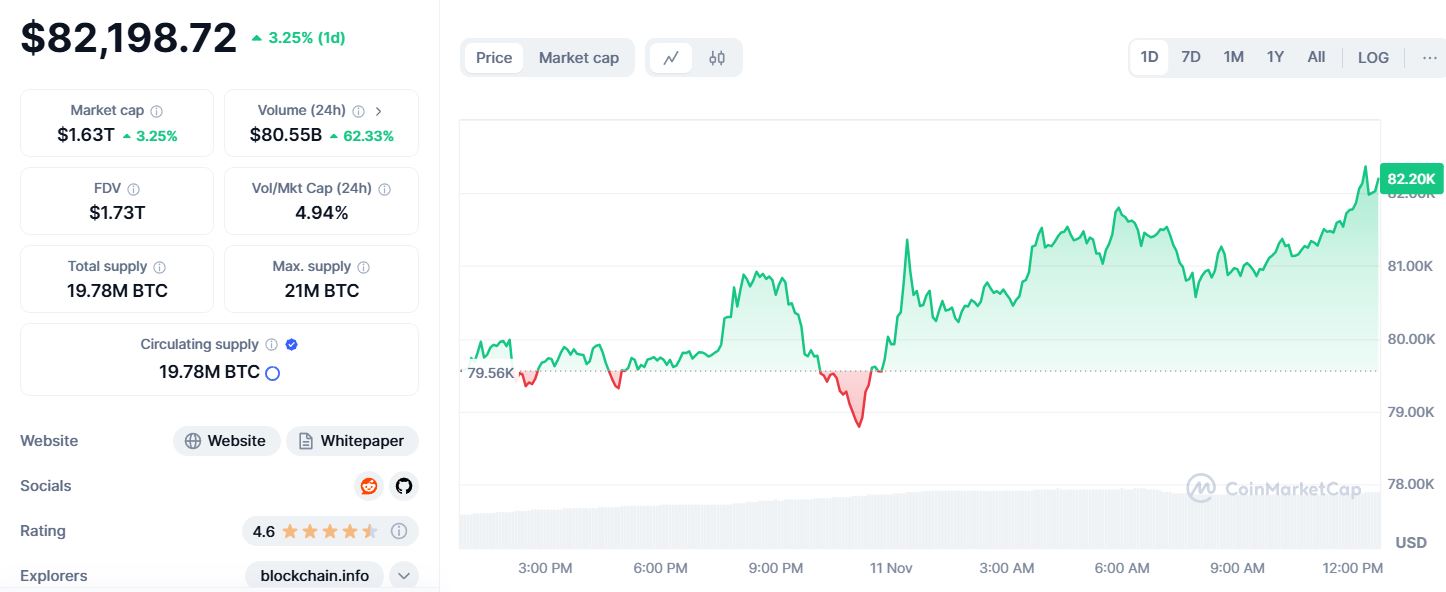The image size is (1446, 592).
Task: Select the Market cap chart toggle
Action: 579,58
